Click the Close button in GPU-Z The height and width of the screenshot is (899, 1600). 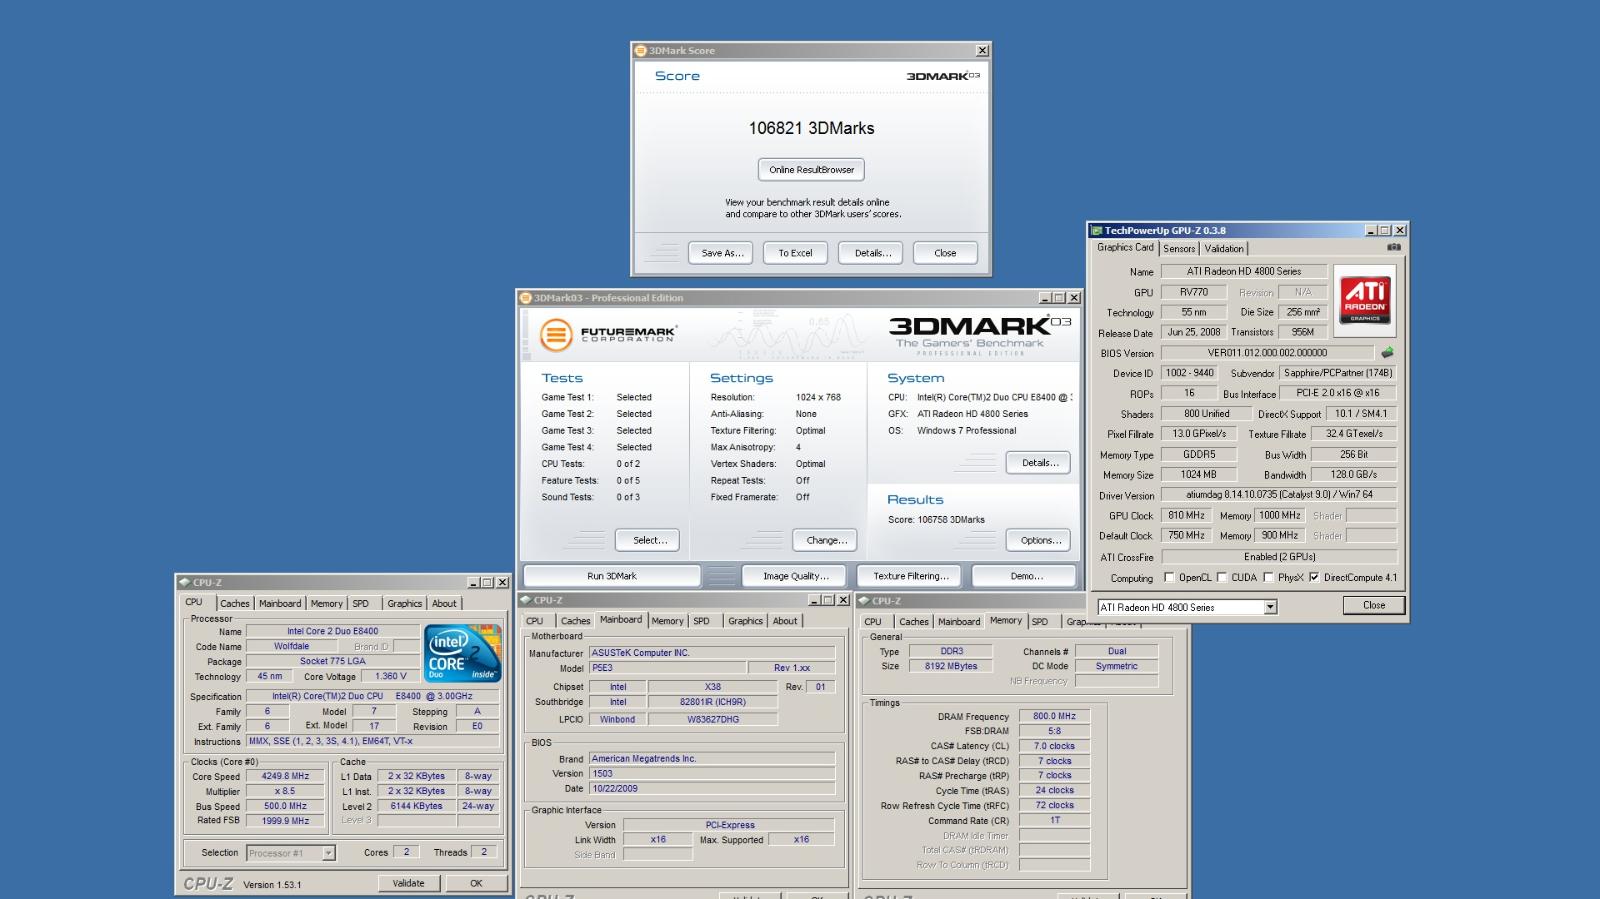[x=1374, y=605]
